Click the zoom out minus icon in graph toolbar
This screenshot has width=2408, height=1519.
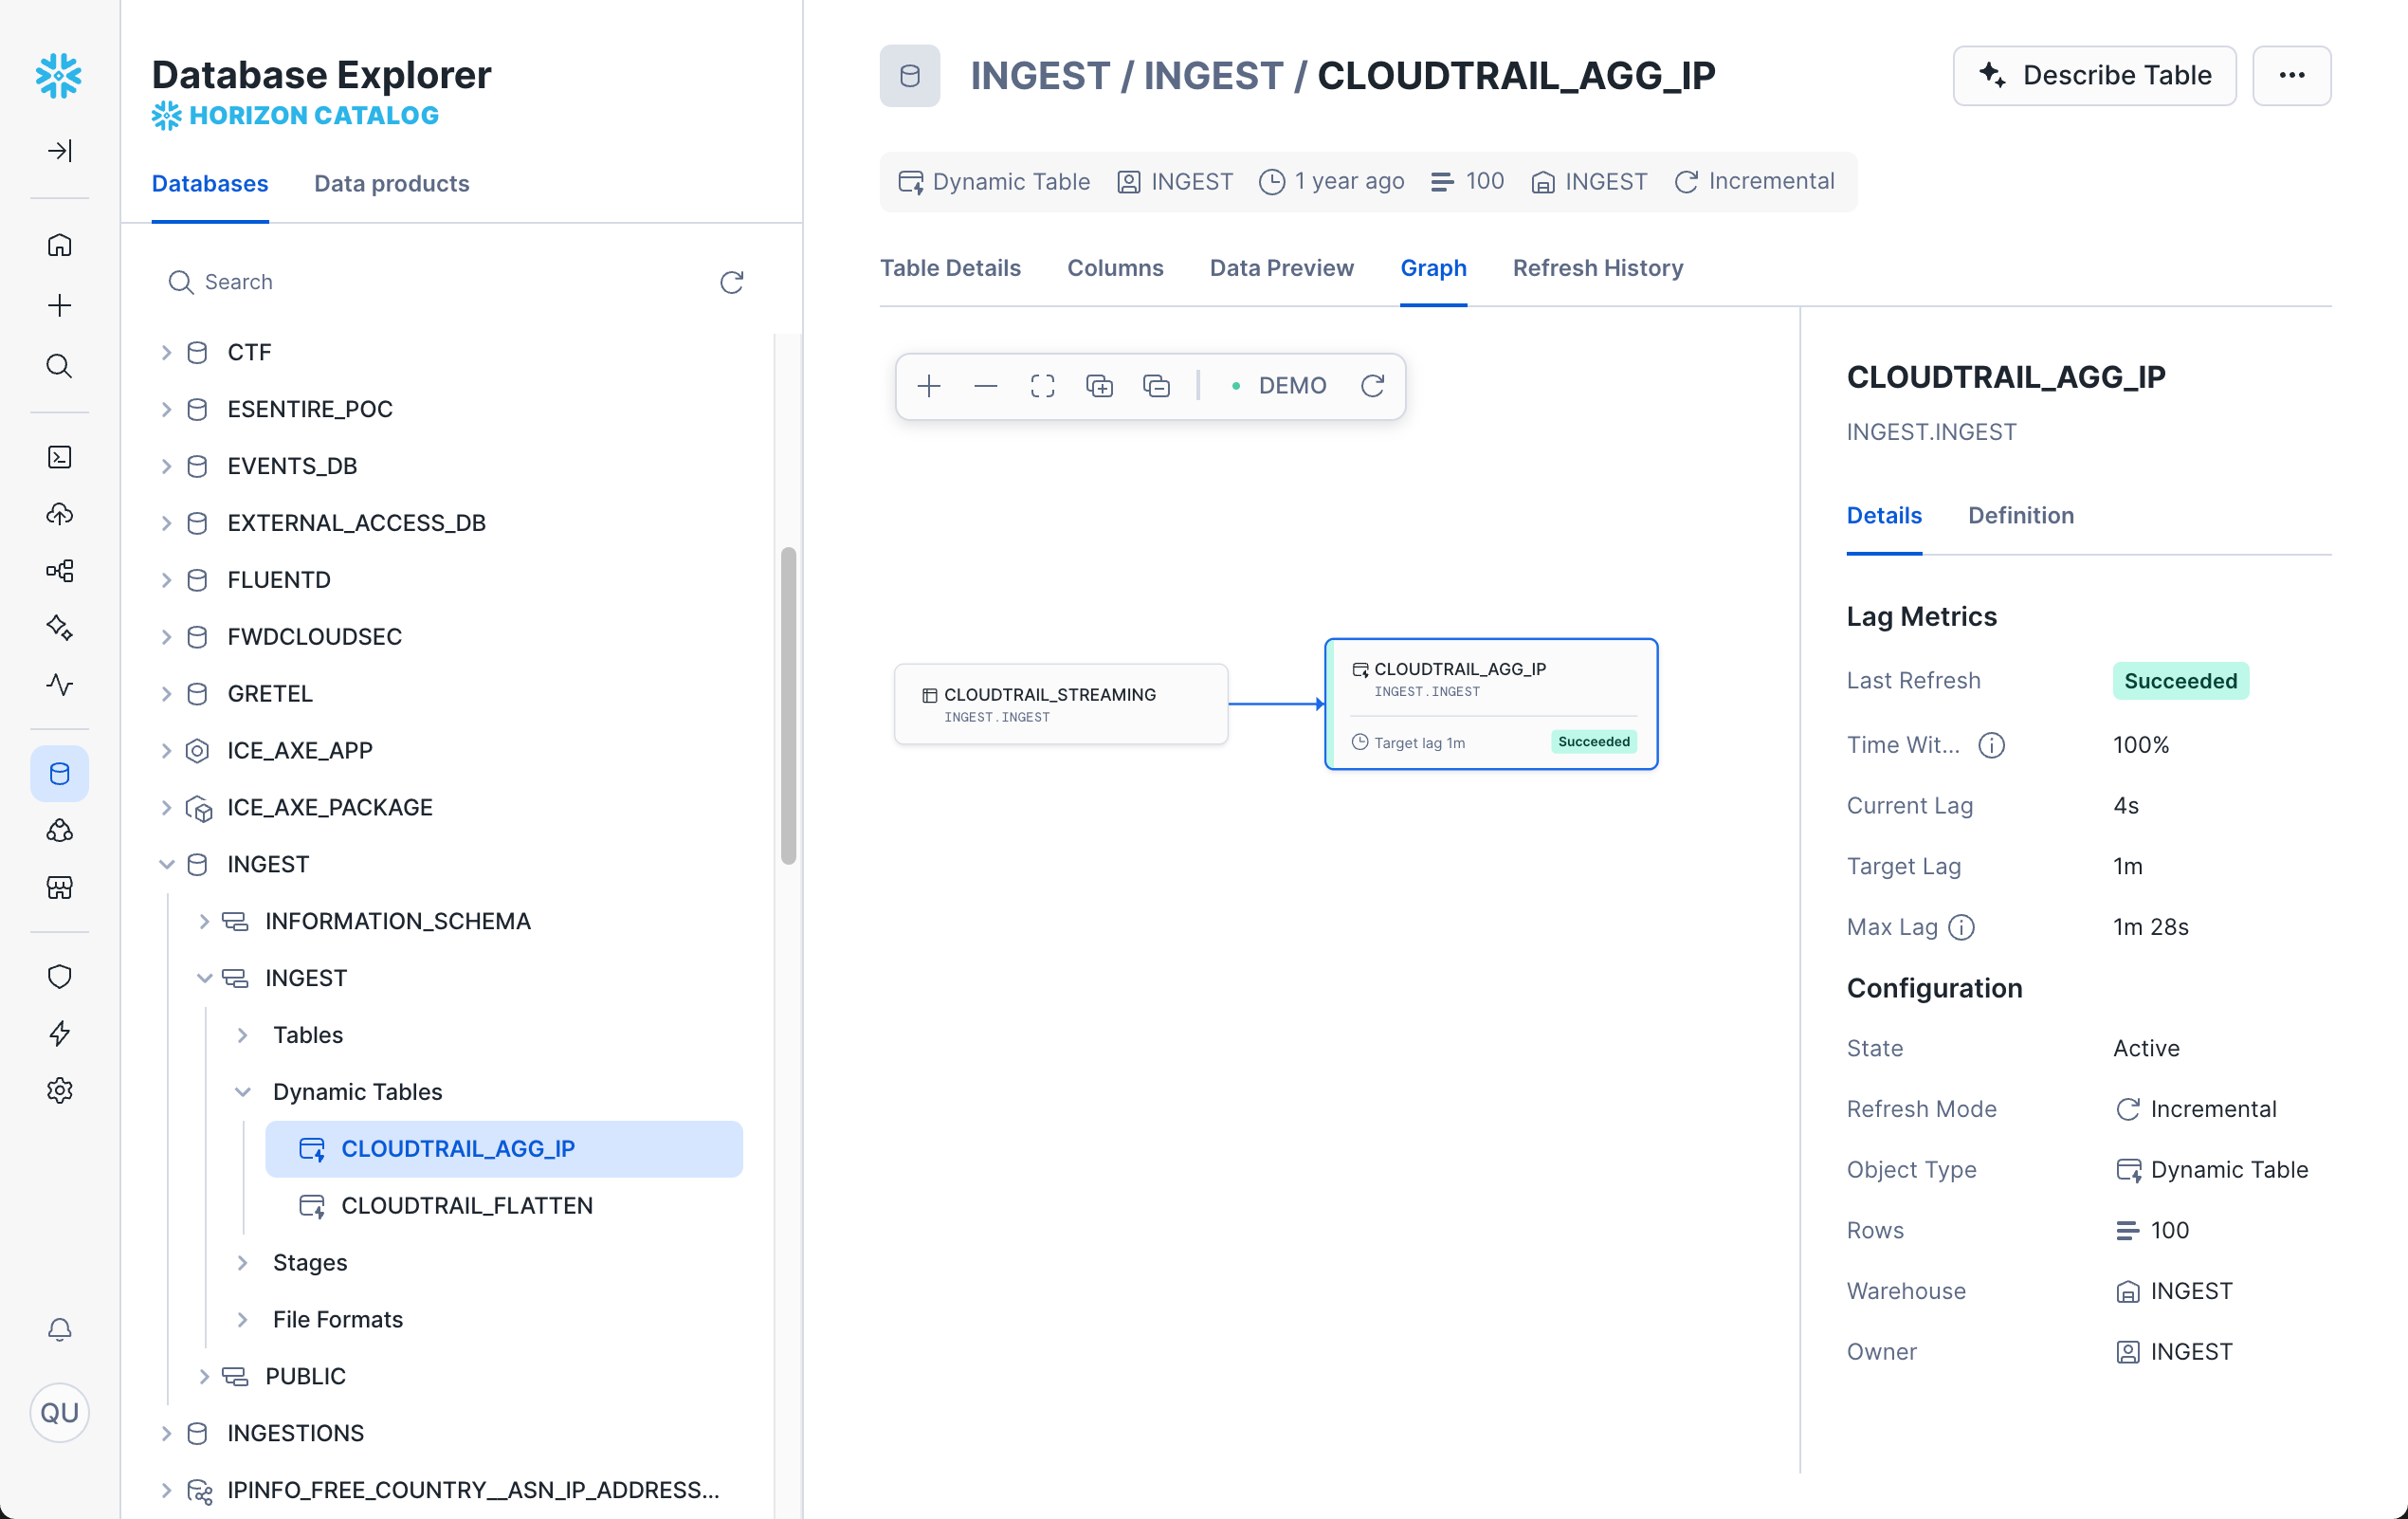985,386
